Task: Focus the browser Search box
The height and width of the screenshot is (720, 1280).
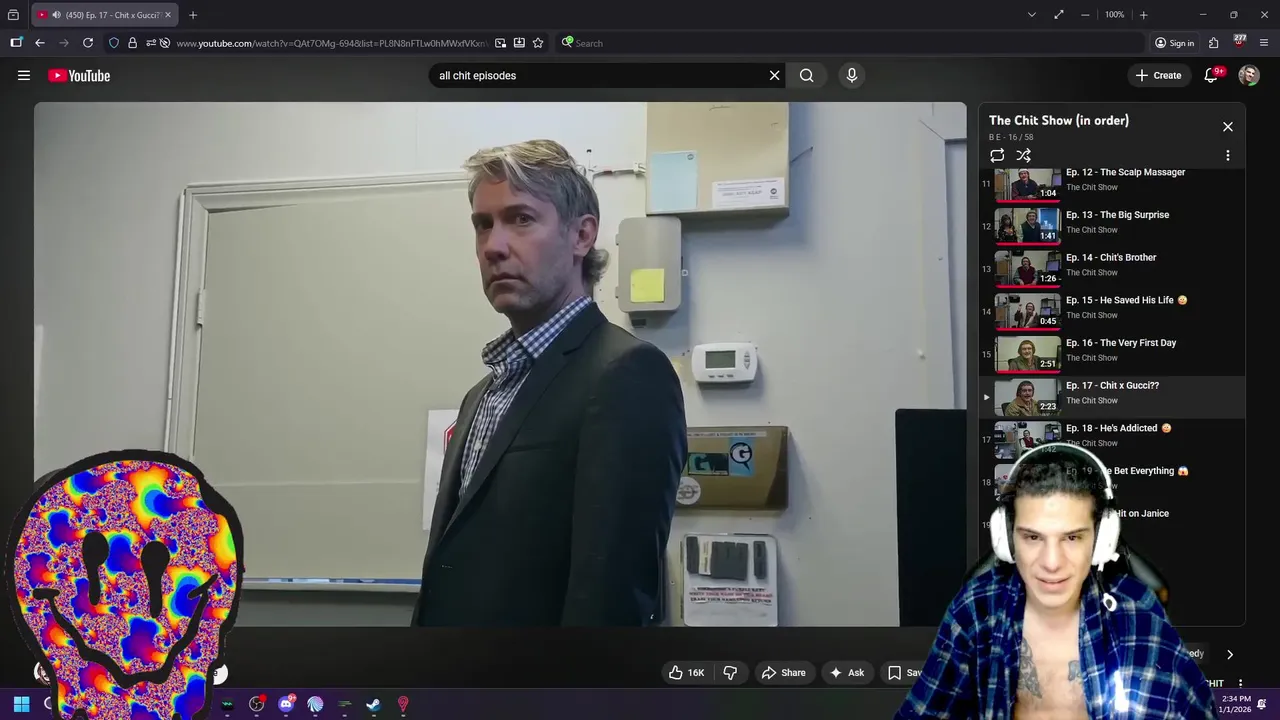Action: pos(850,43)
